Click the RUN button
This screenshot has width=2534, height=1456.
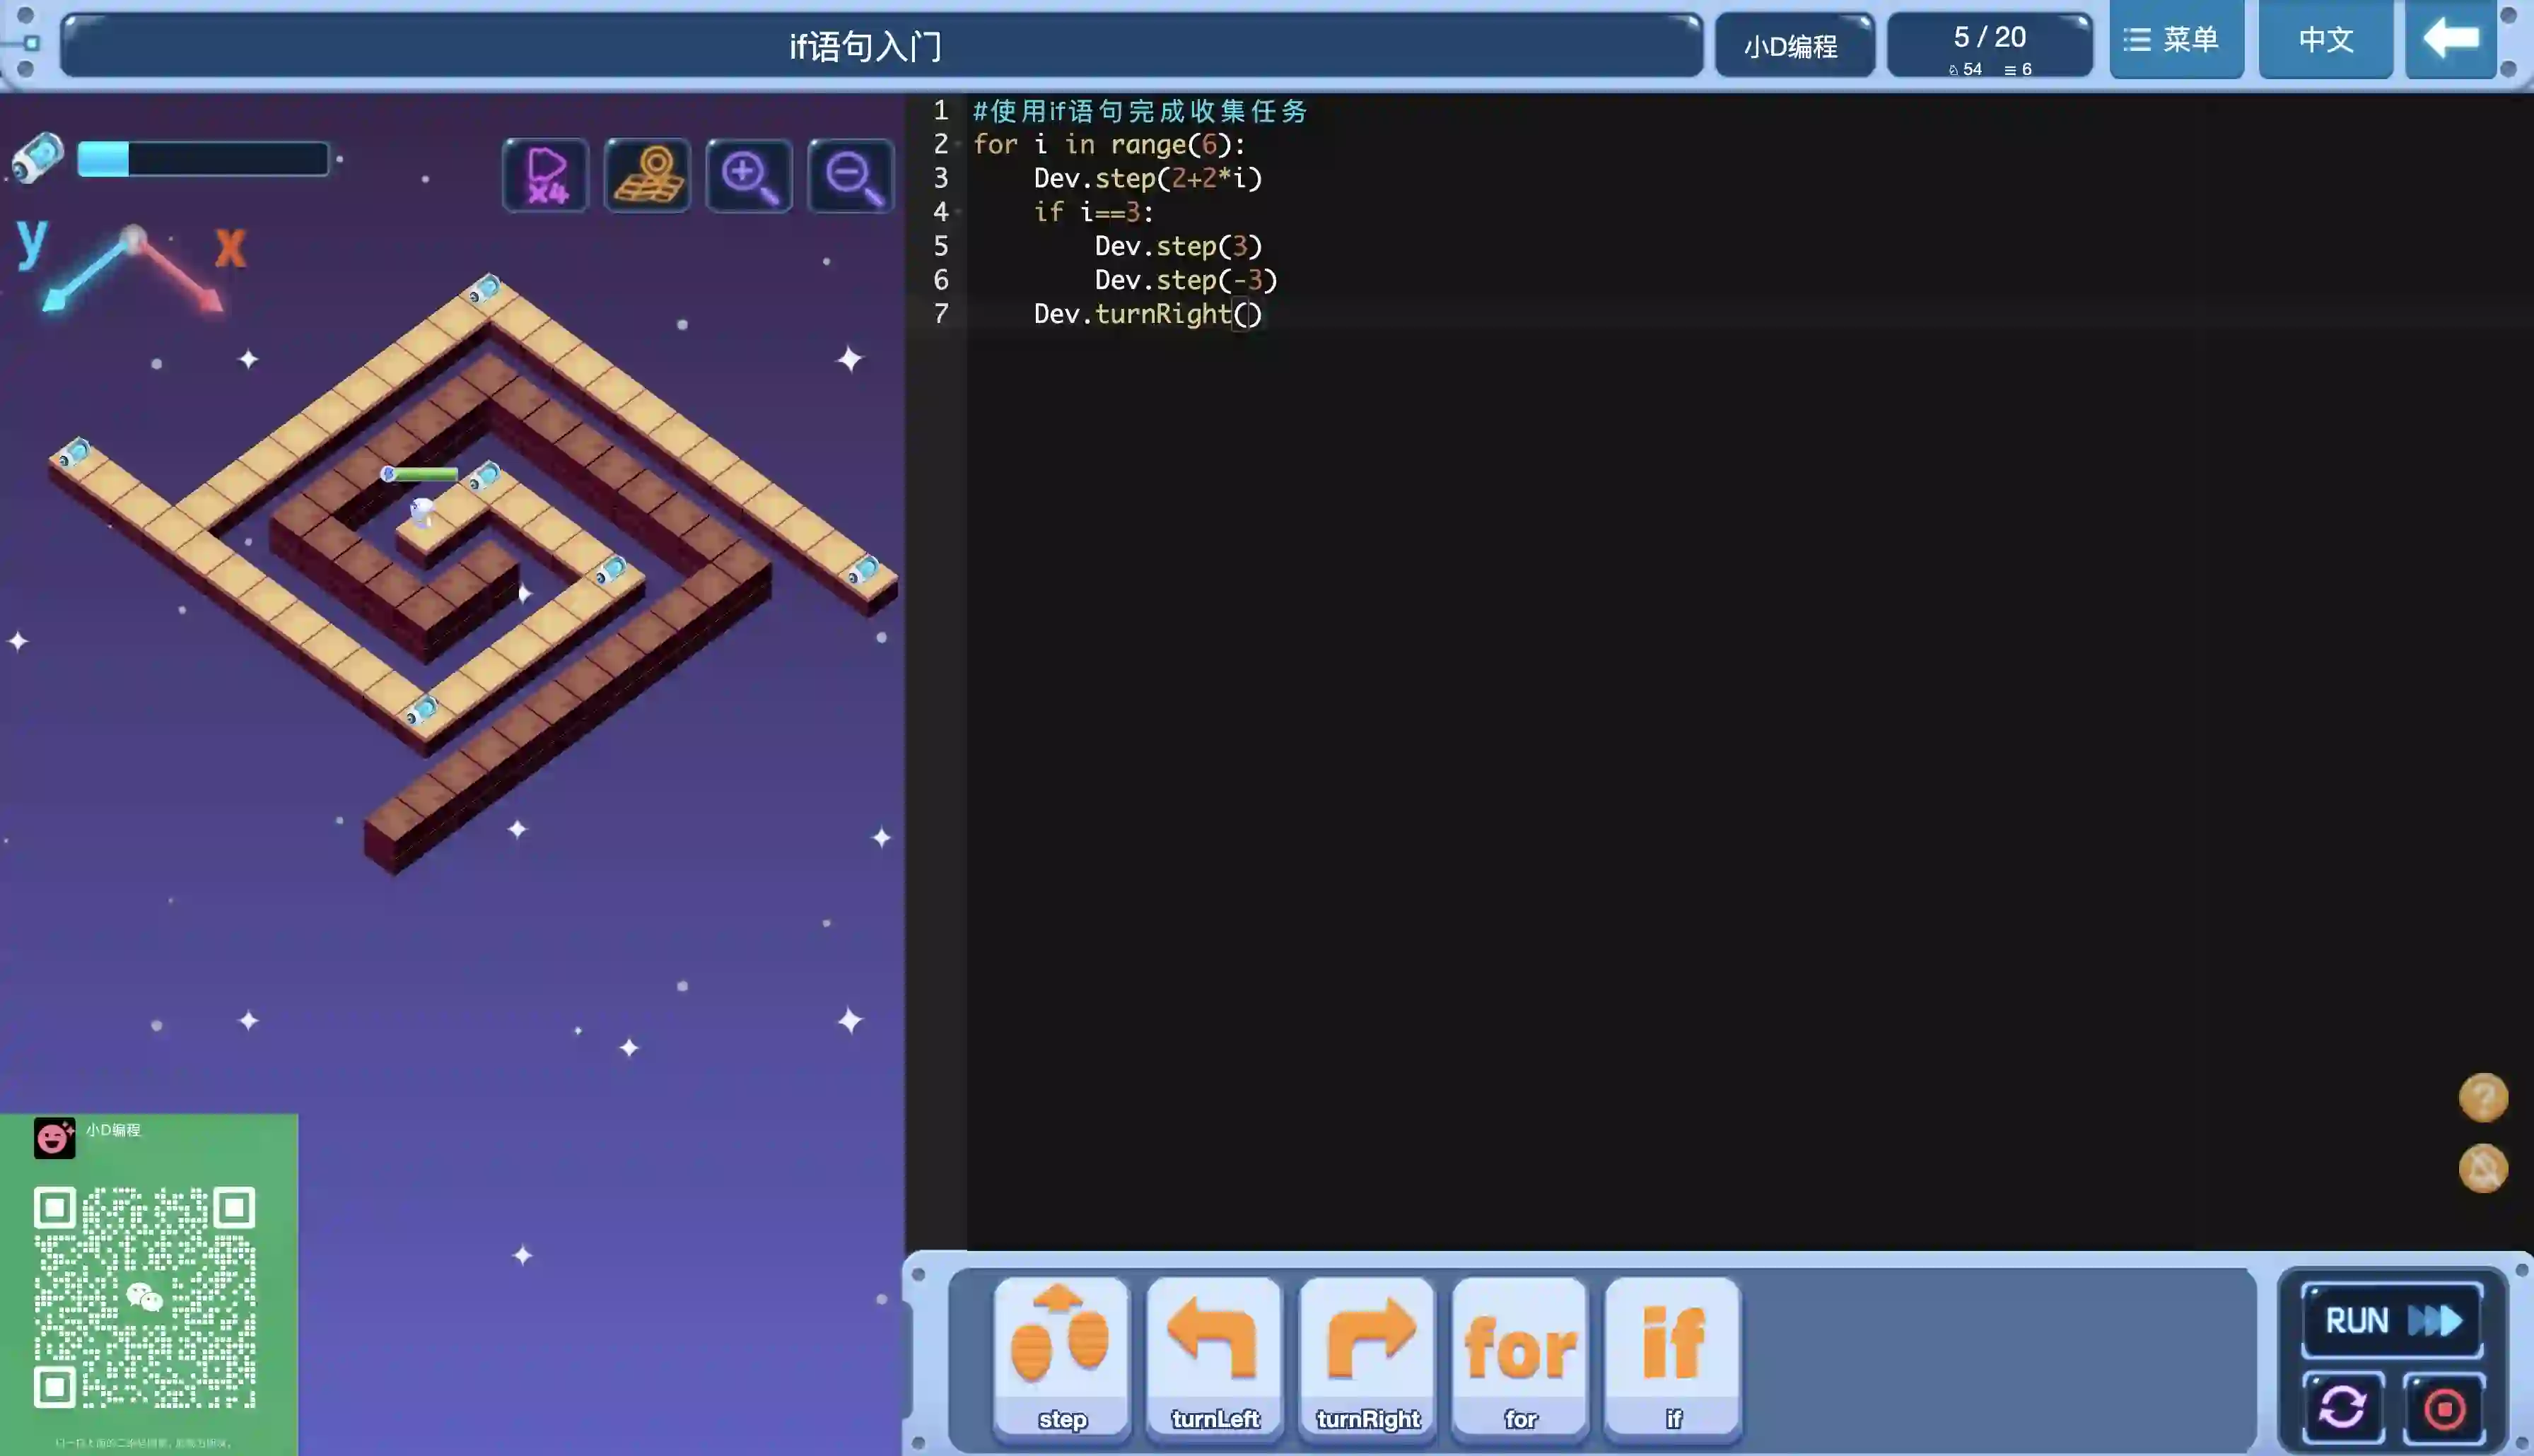tap(2391, 1320)
